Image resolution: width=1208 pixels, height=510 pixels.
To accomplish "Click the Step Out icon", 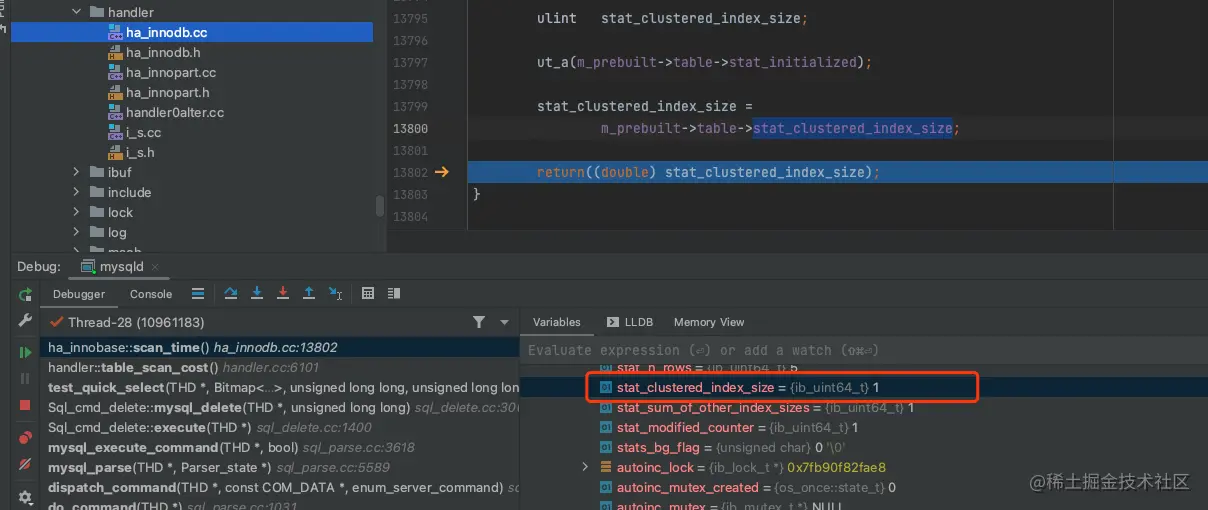I will click(309, 294).
